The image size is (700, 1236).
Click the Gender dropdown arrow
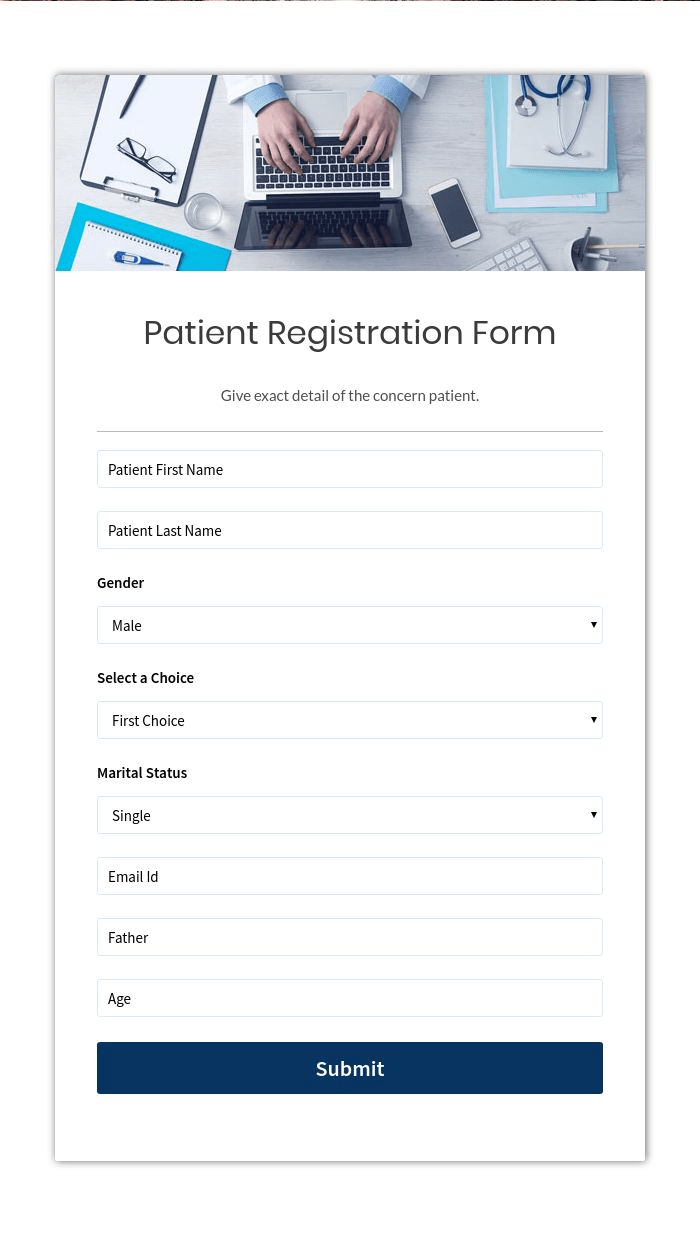[593, 624]
